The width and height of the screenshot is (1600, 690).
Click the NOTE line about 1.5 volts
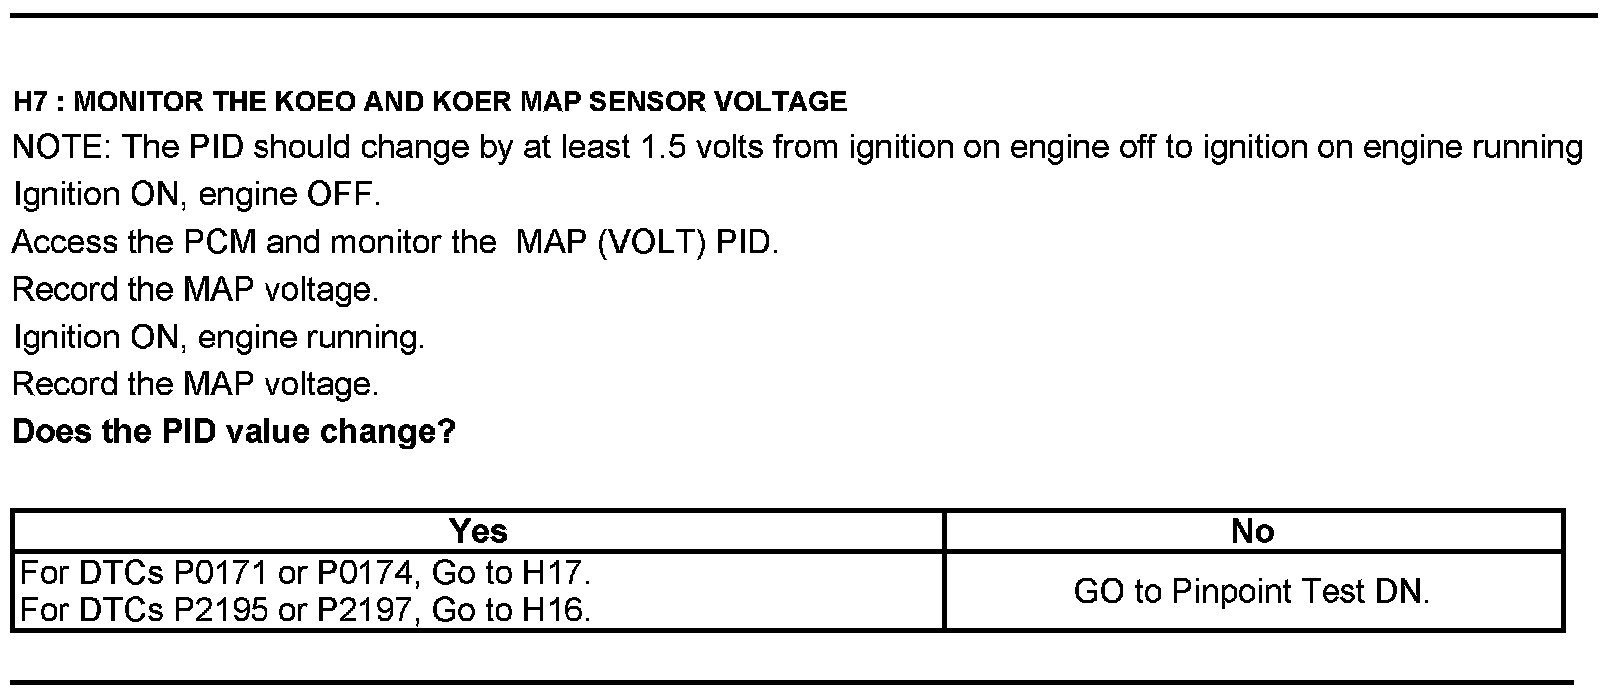click(797, 148)
